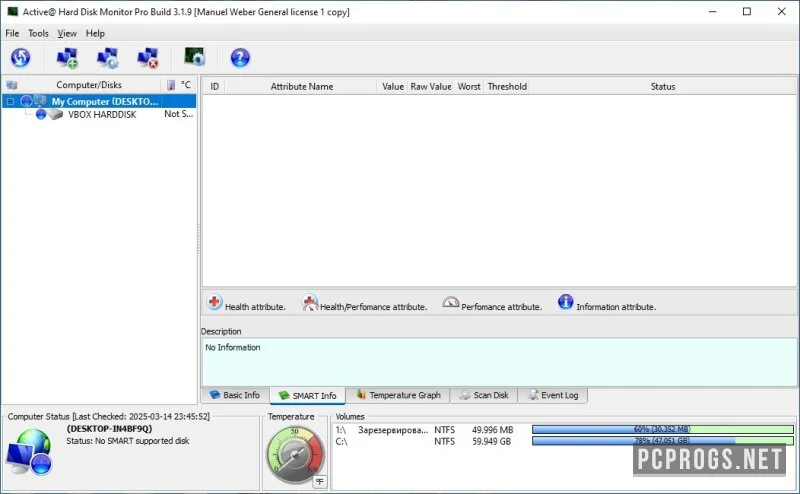Viewport: 800px width, 494px height.
Task: Click the Computer Status globe computer icon
Action: (x=30, y=452)
